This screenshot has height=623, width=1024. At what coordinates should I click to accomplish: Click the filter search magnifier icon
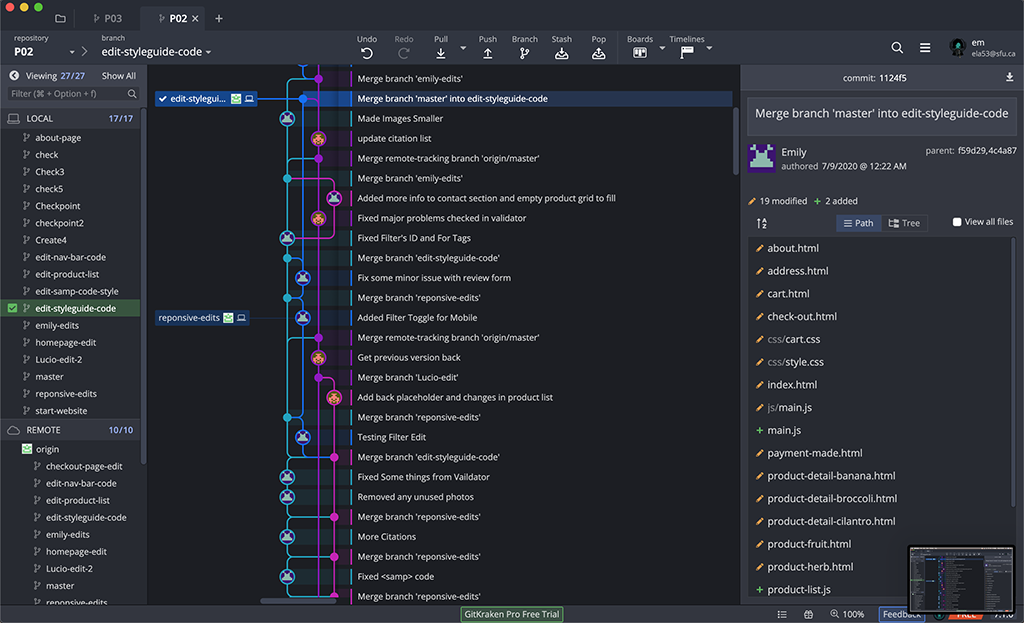pos(132,94)
